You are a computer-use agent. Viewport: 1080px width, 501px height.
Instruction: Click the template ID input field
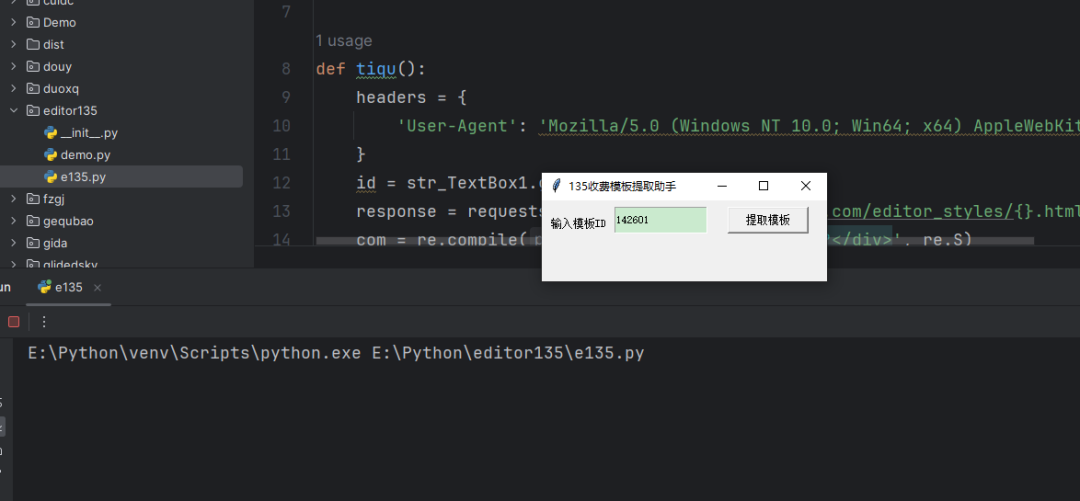coord(661,220)
